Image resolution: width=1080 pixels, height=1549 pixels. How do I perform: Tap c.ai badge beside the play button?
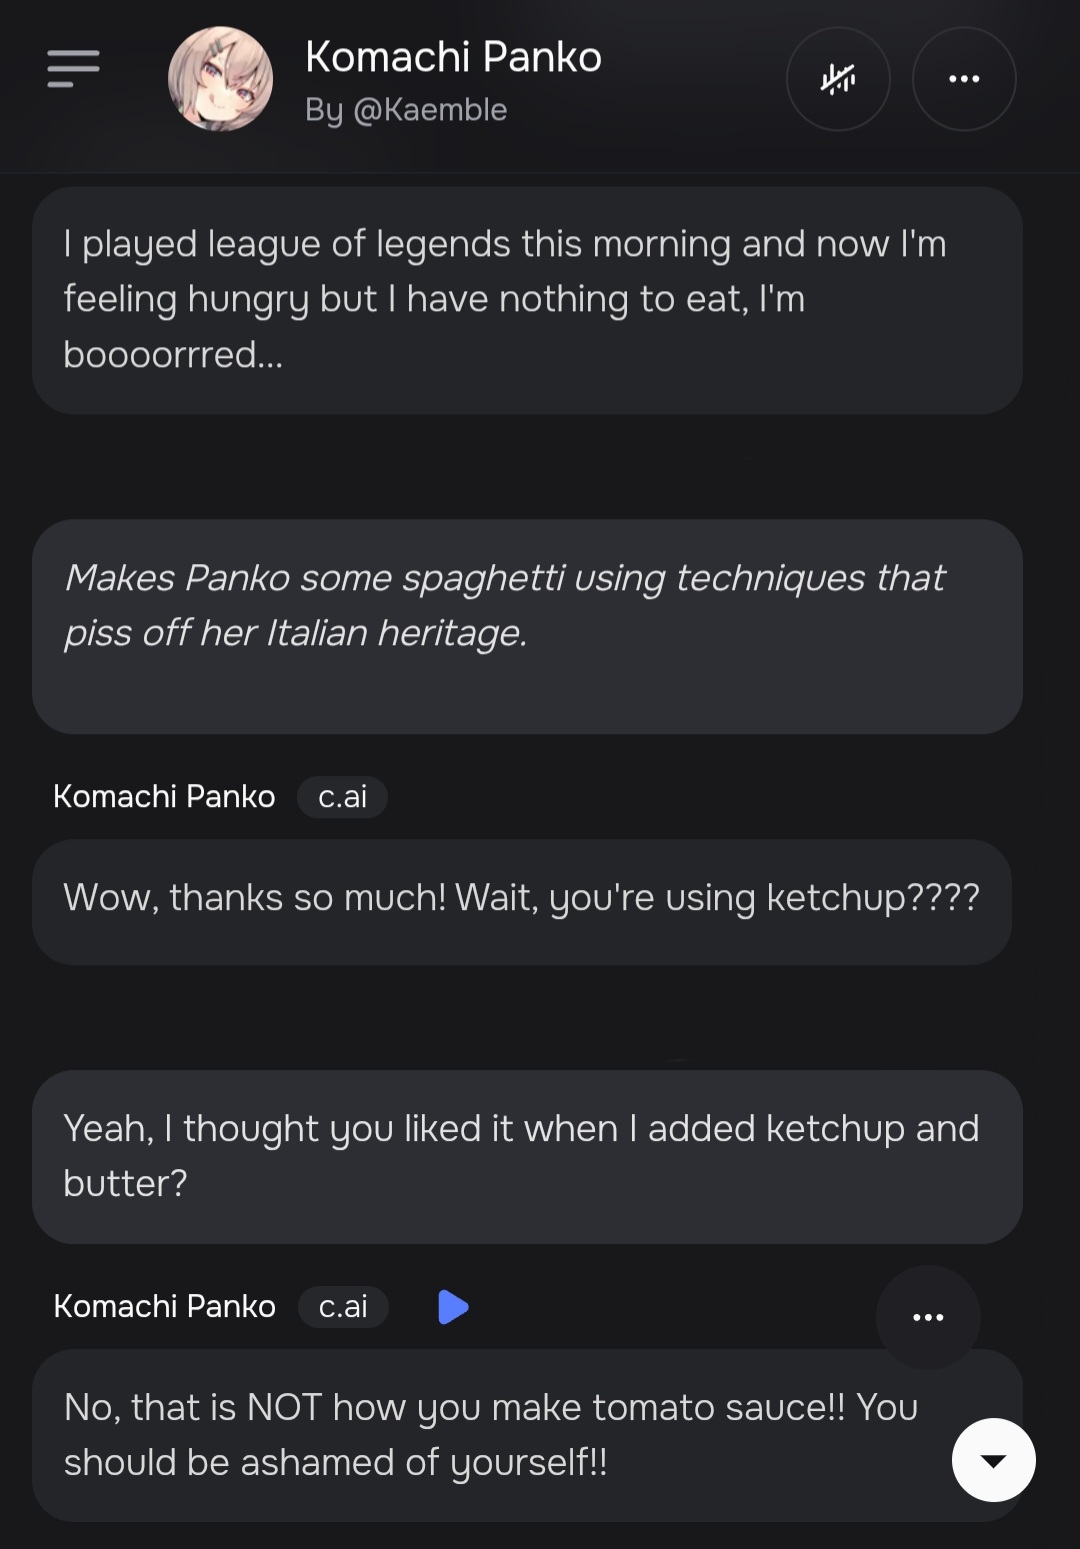tap(343, 1307)
